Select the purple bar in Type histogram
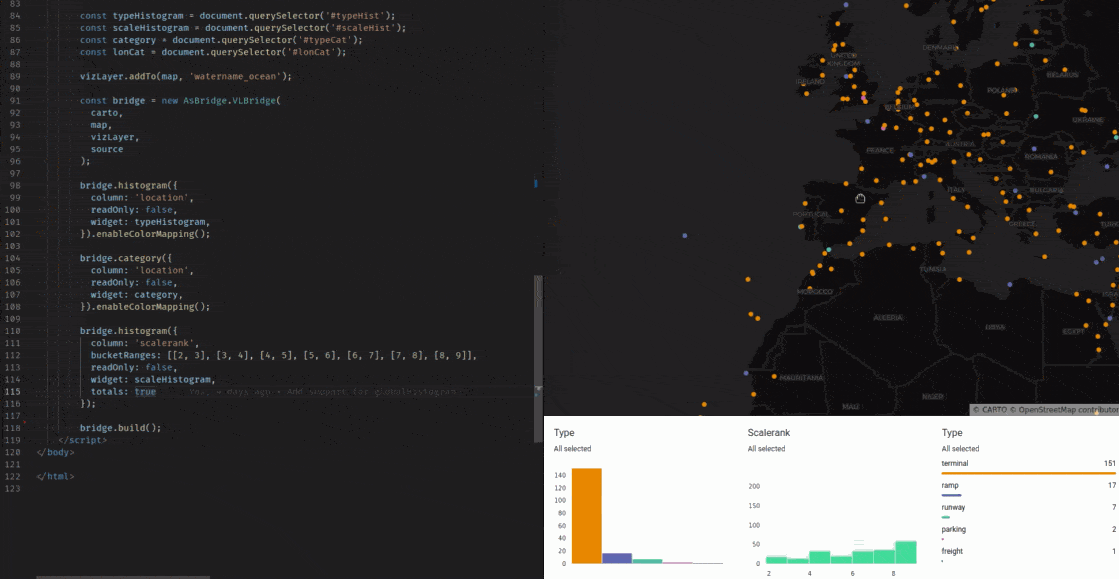The image size is (1119, 579). pyautogui.click(x=617, y=558)
